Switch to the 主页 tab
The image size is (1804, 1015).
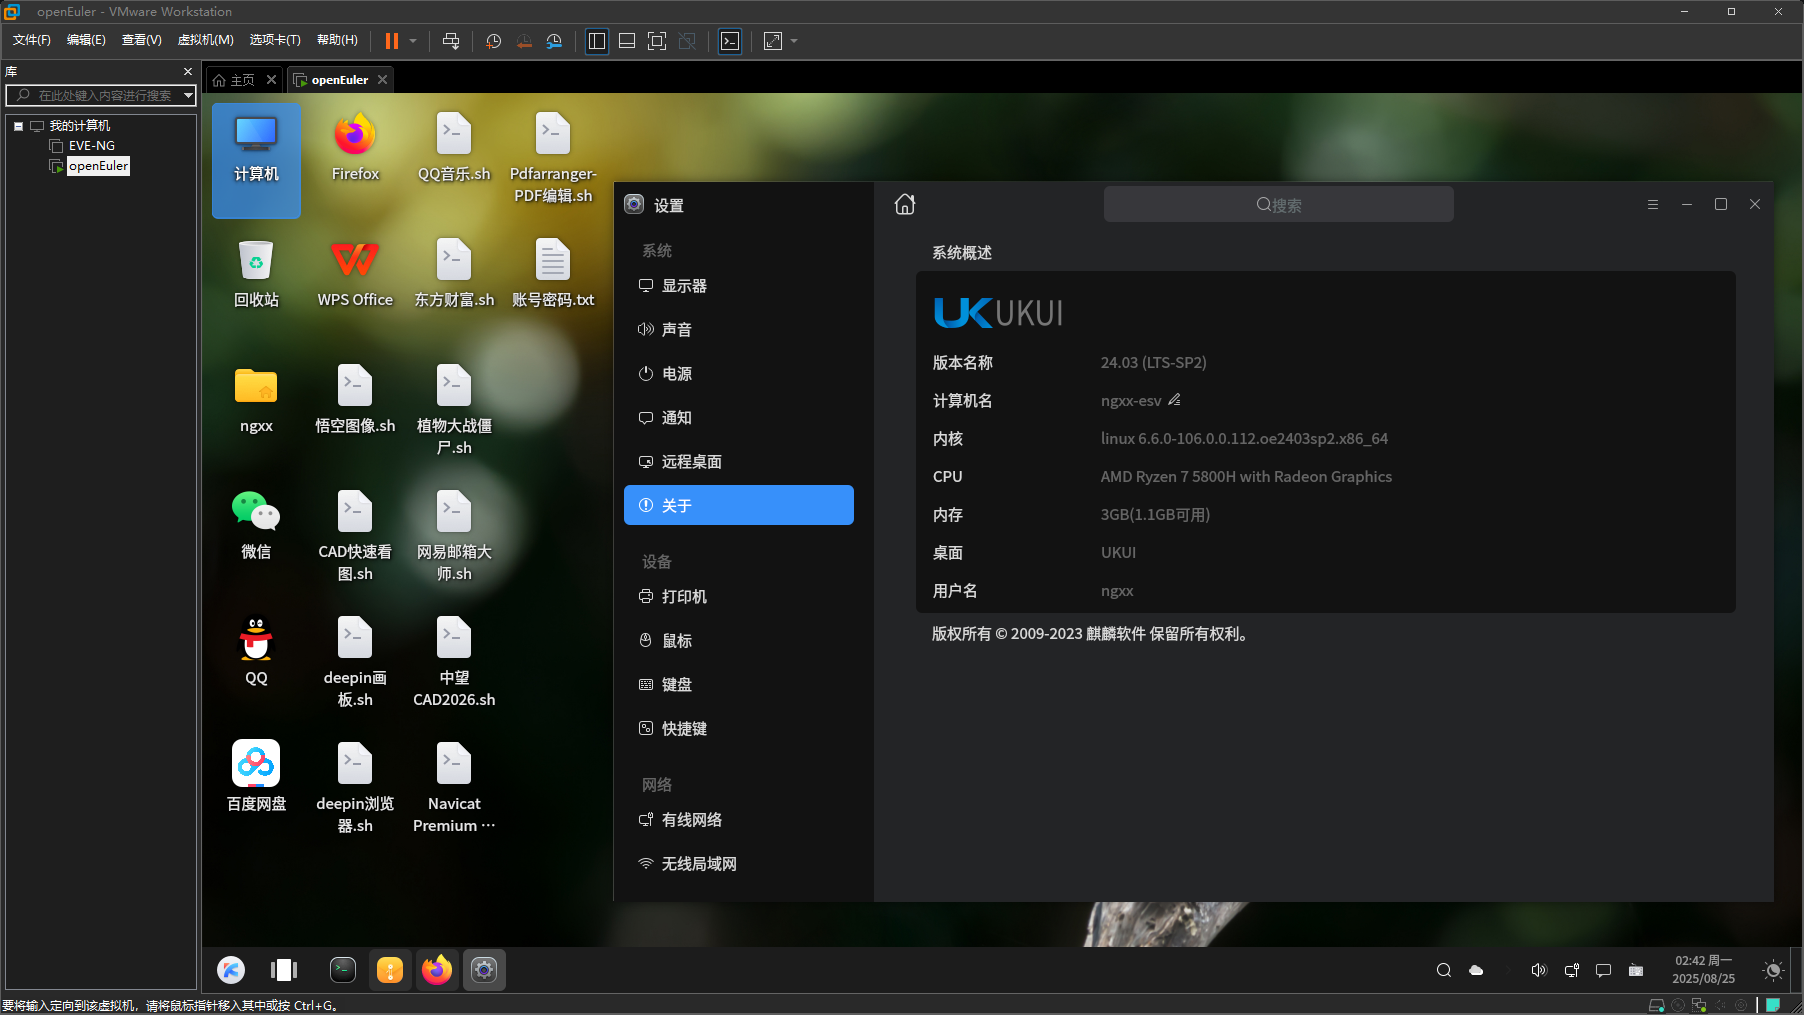tap(243, 80)
